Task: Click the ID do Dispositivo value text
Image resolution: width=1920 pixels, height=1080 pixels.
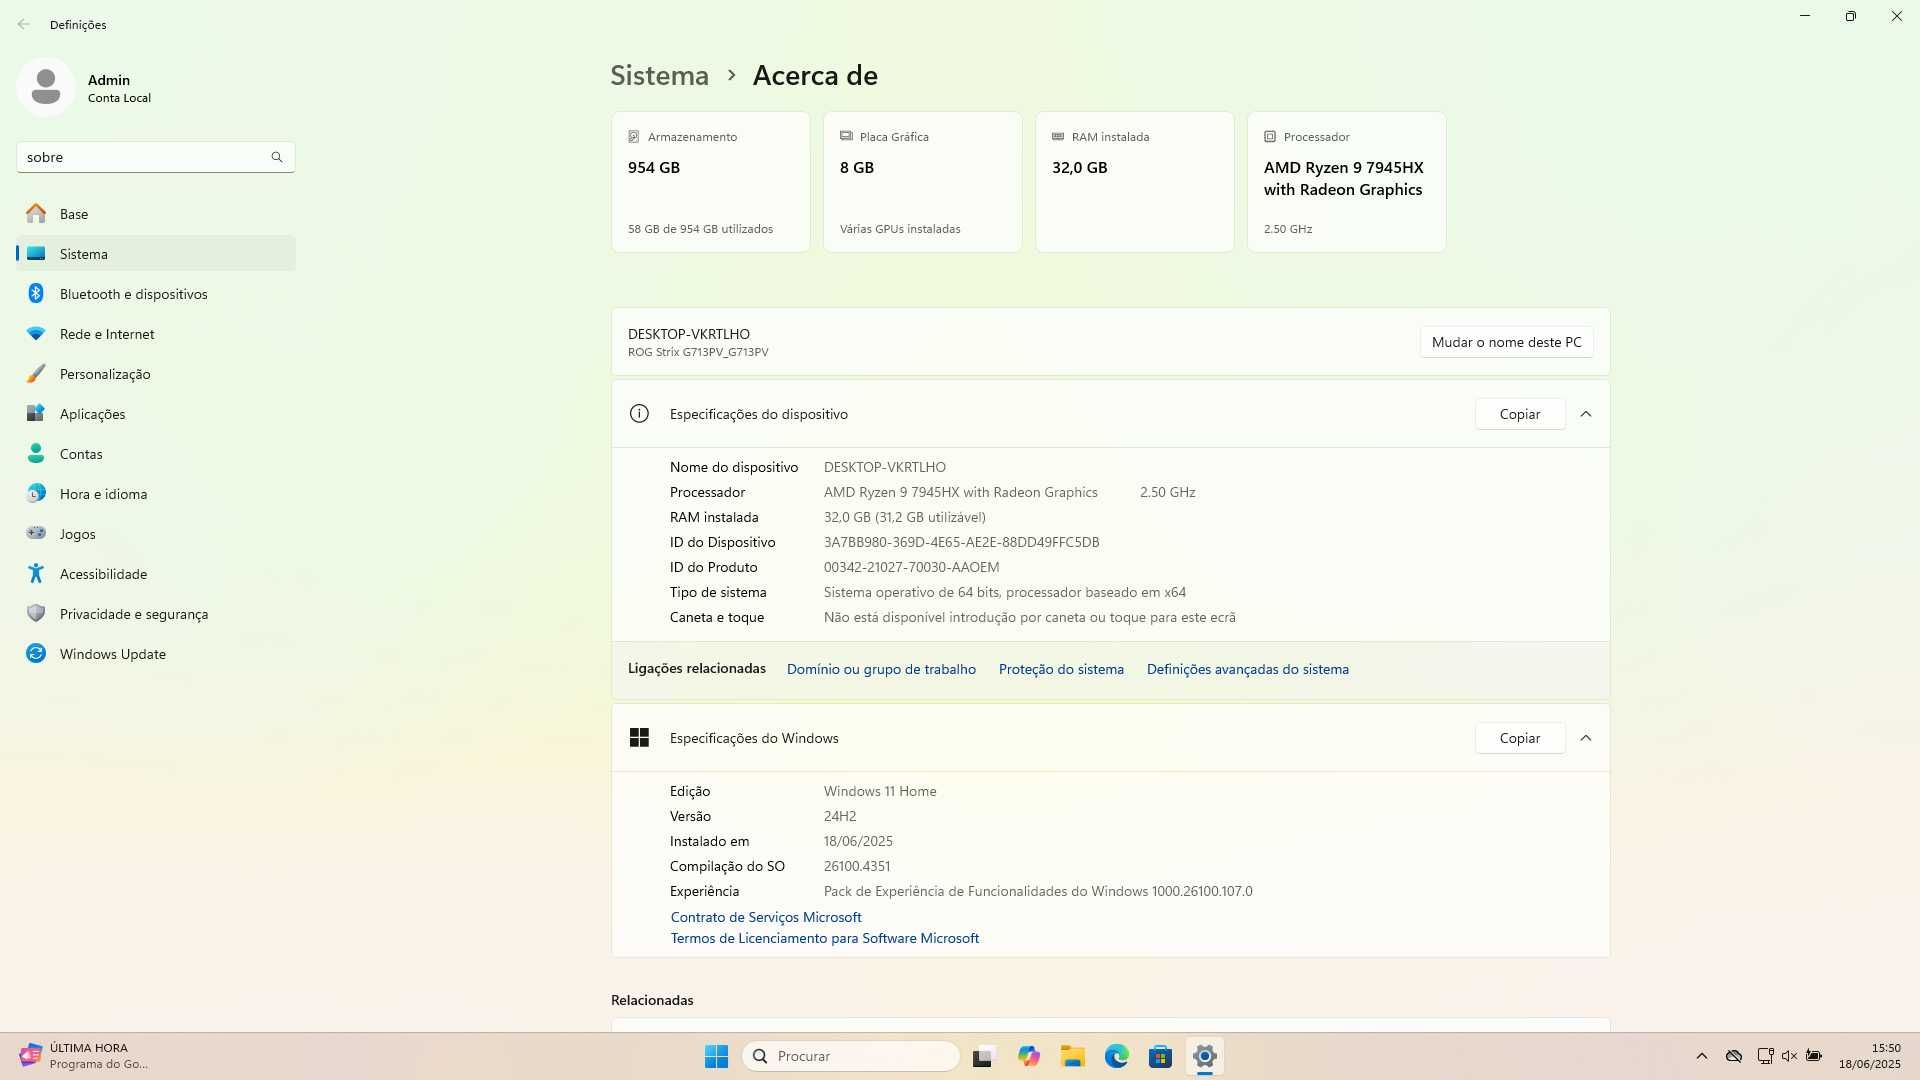Action: 961,542
